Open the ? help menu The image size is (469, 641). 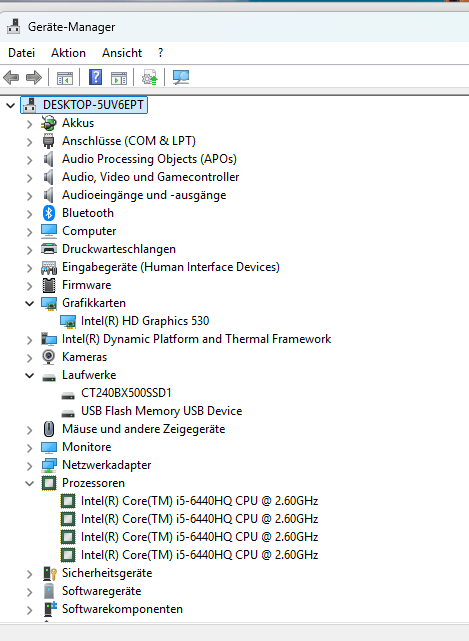[x=160, y=53]
